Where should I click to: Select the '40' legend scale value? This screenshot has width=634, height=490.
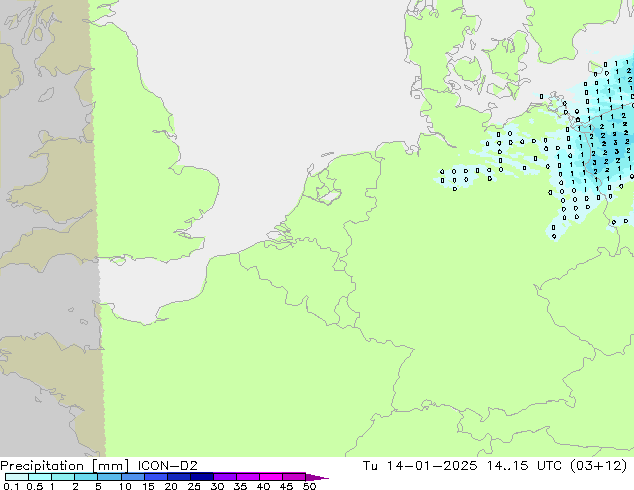tap(263, 486)
